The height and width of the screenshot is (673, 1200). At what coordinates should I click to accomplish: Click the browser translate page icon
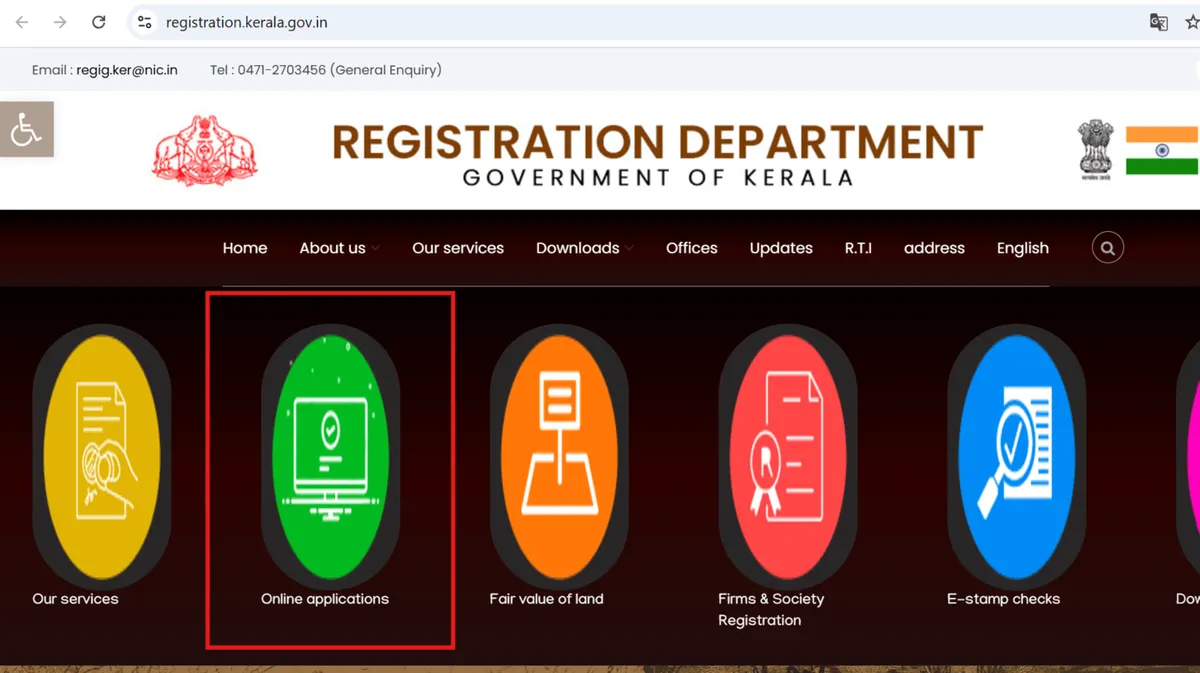(1158, 22)
